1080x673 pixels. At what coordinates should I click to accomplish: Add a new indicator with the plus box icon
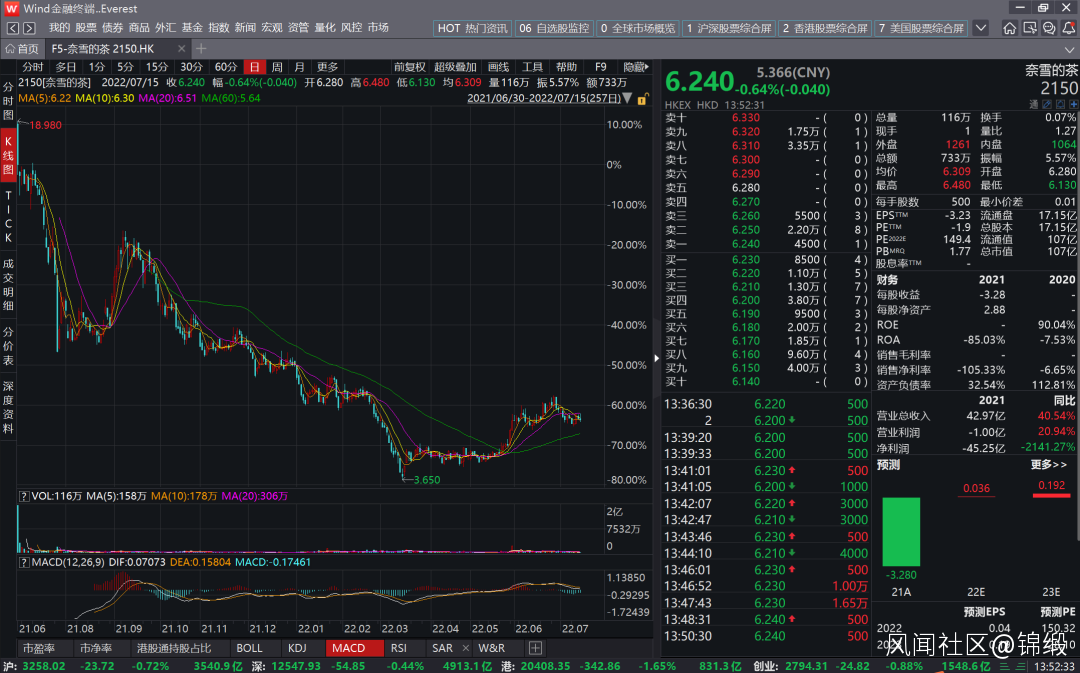point(535,648)
